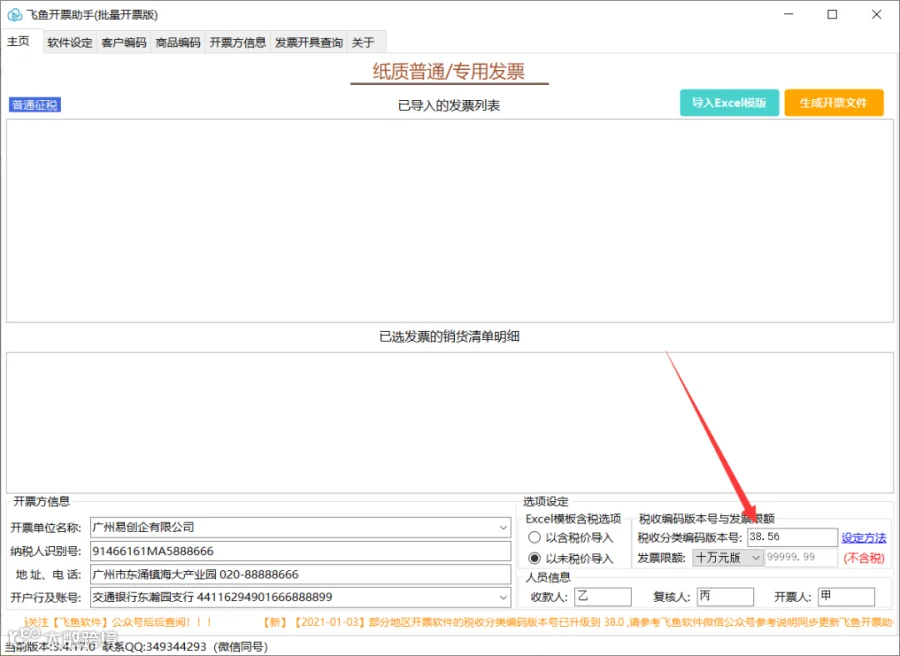Switch to 发票开具查询 tab
The image size is (900, 656).
click(309, 42)
